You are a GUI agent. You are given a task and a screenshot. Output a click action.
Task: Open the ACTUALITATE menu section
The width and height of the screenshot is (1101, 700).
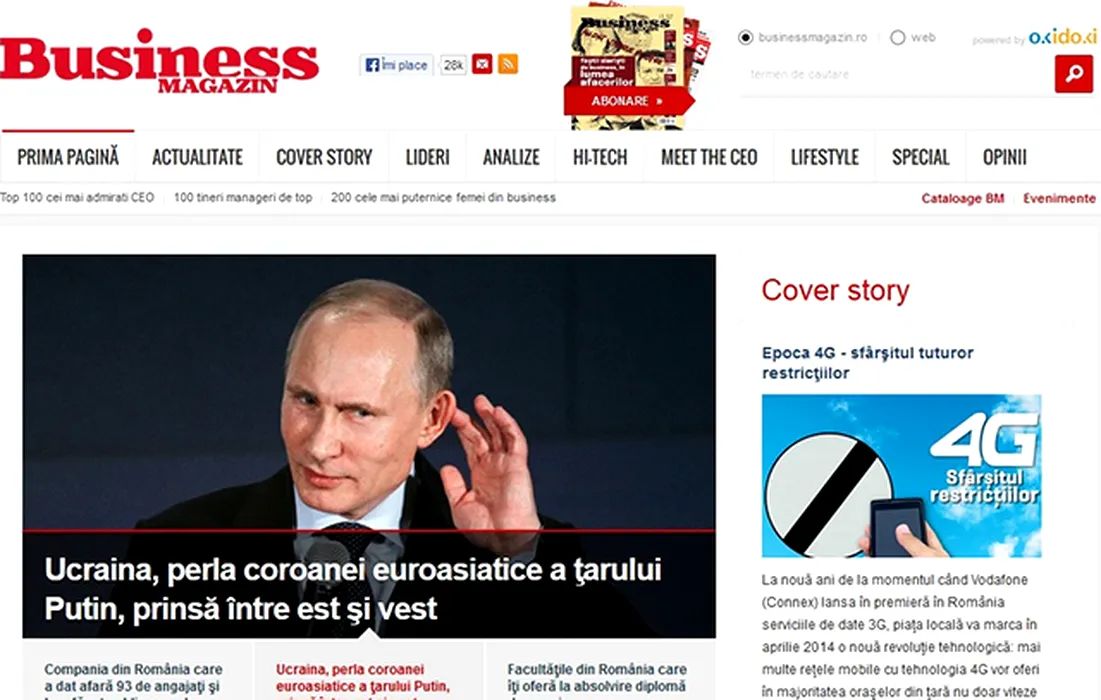tap(197, 157)
